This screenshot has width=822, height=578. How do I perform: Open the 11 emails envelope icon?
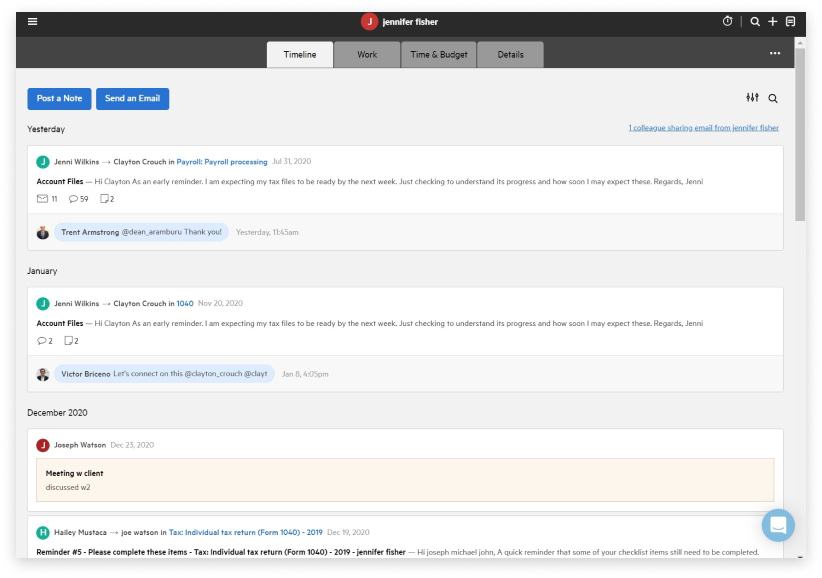(41, 199)
